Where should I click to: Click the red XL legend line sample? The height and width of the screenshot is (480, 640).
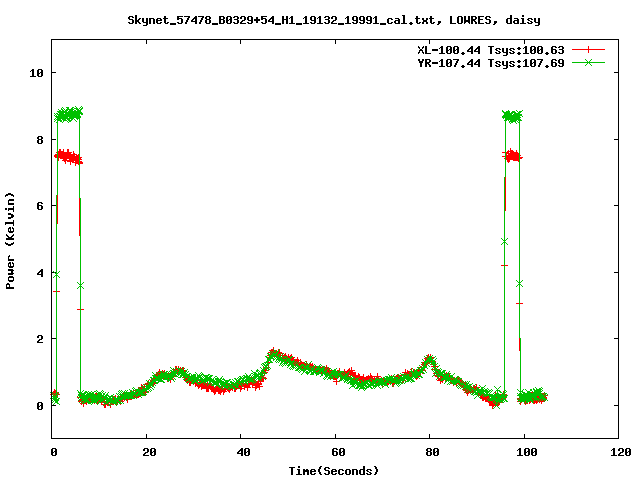coord(588,50)
